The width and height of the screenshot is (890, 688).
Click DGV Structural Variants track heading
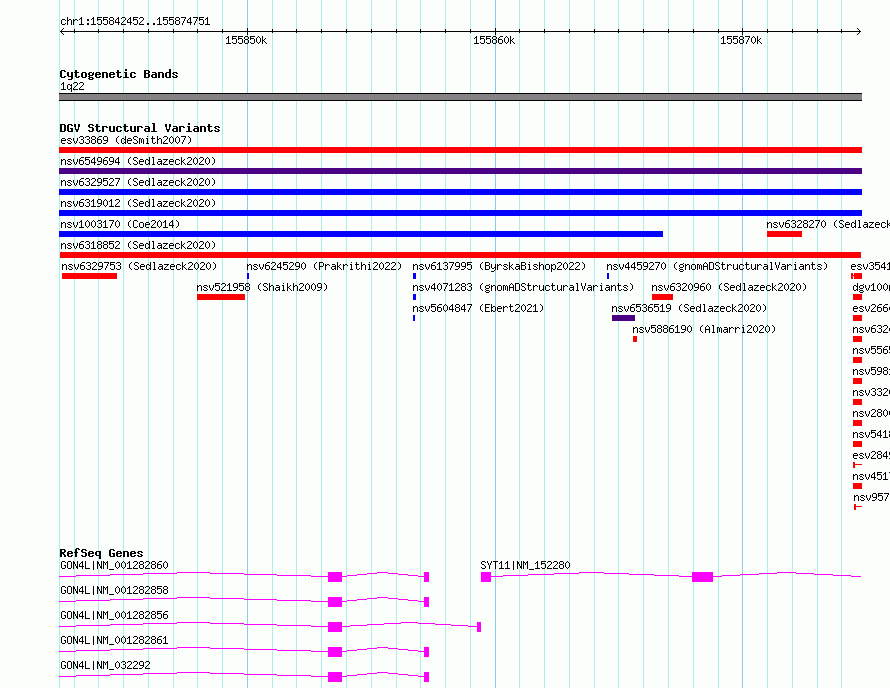140,128
